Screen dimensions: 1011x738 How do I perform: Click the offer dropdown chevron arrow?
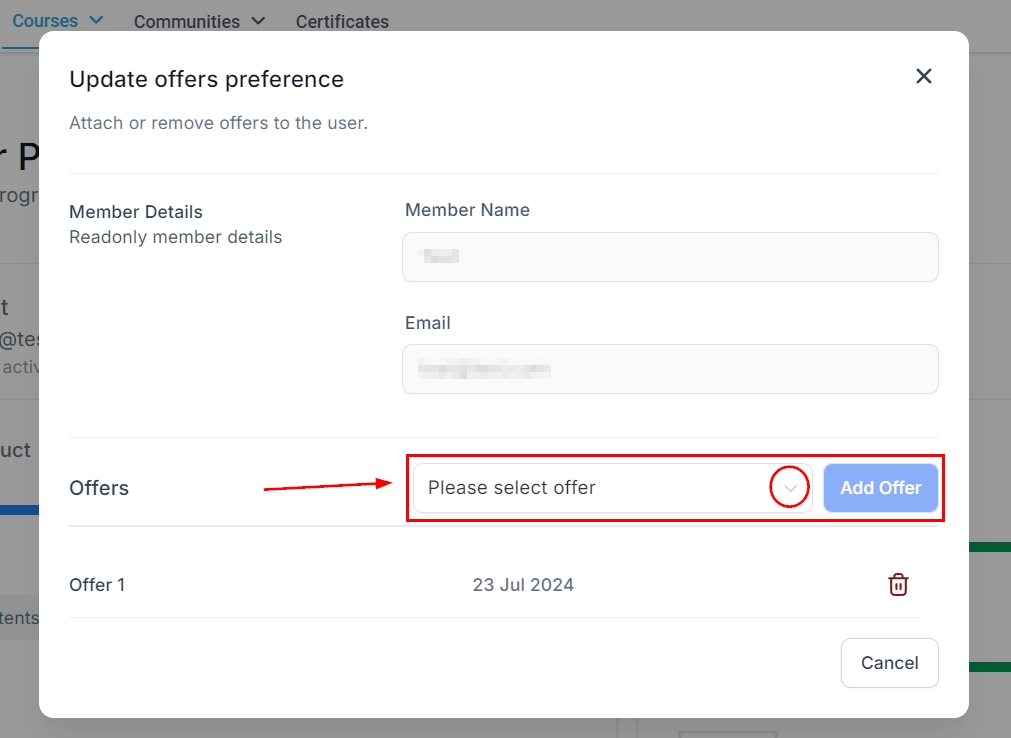coord(790,488)
